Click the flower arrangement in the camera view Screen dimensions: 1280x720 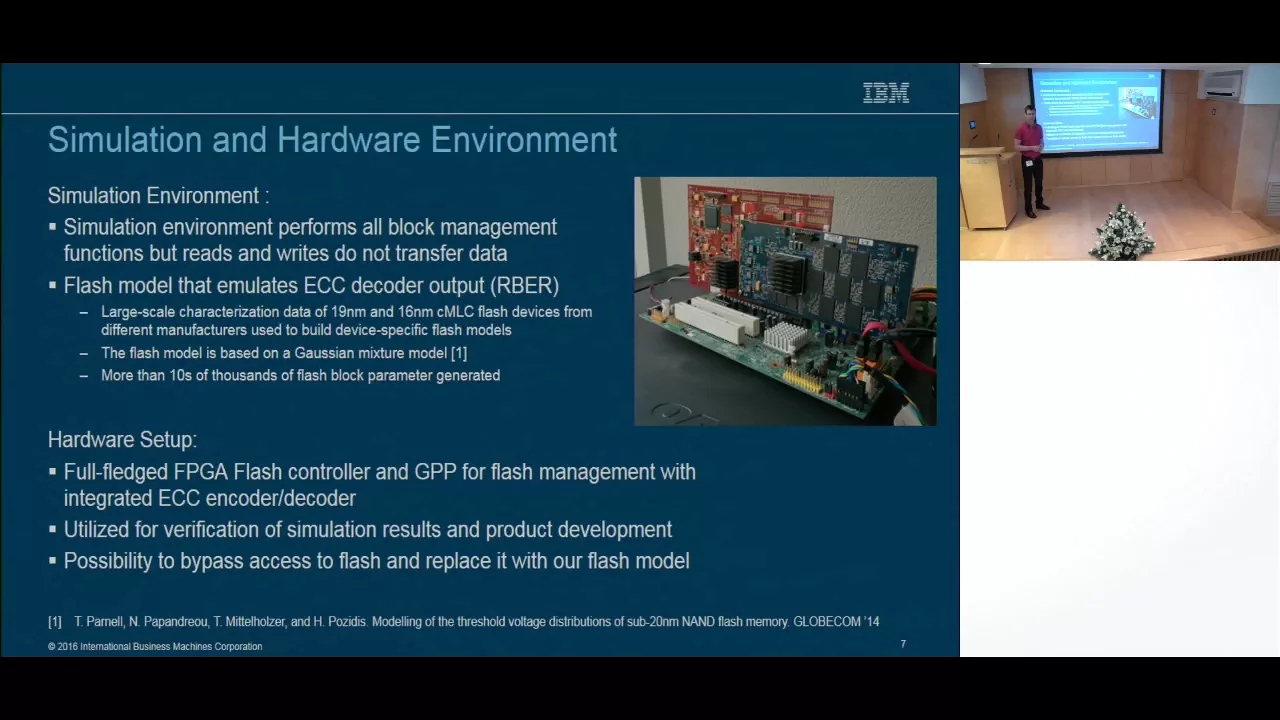1123,233
